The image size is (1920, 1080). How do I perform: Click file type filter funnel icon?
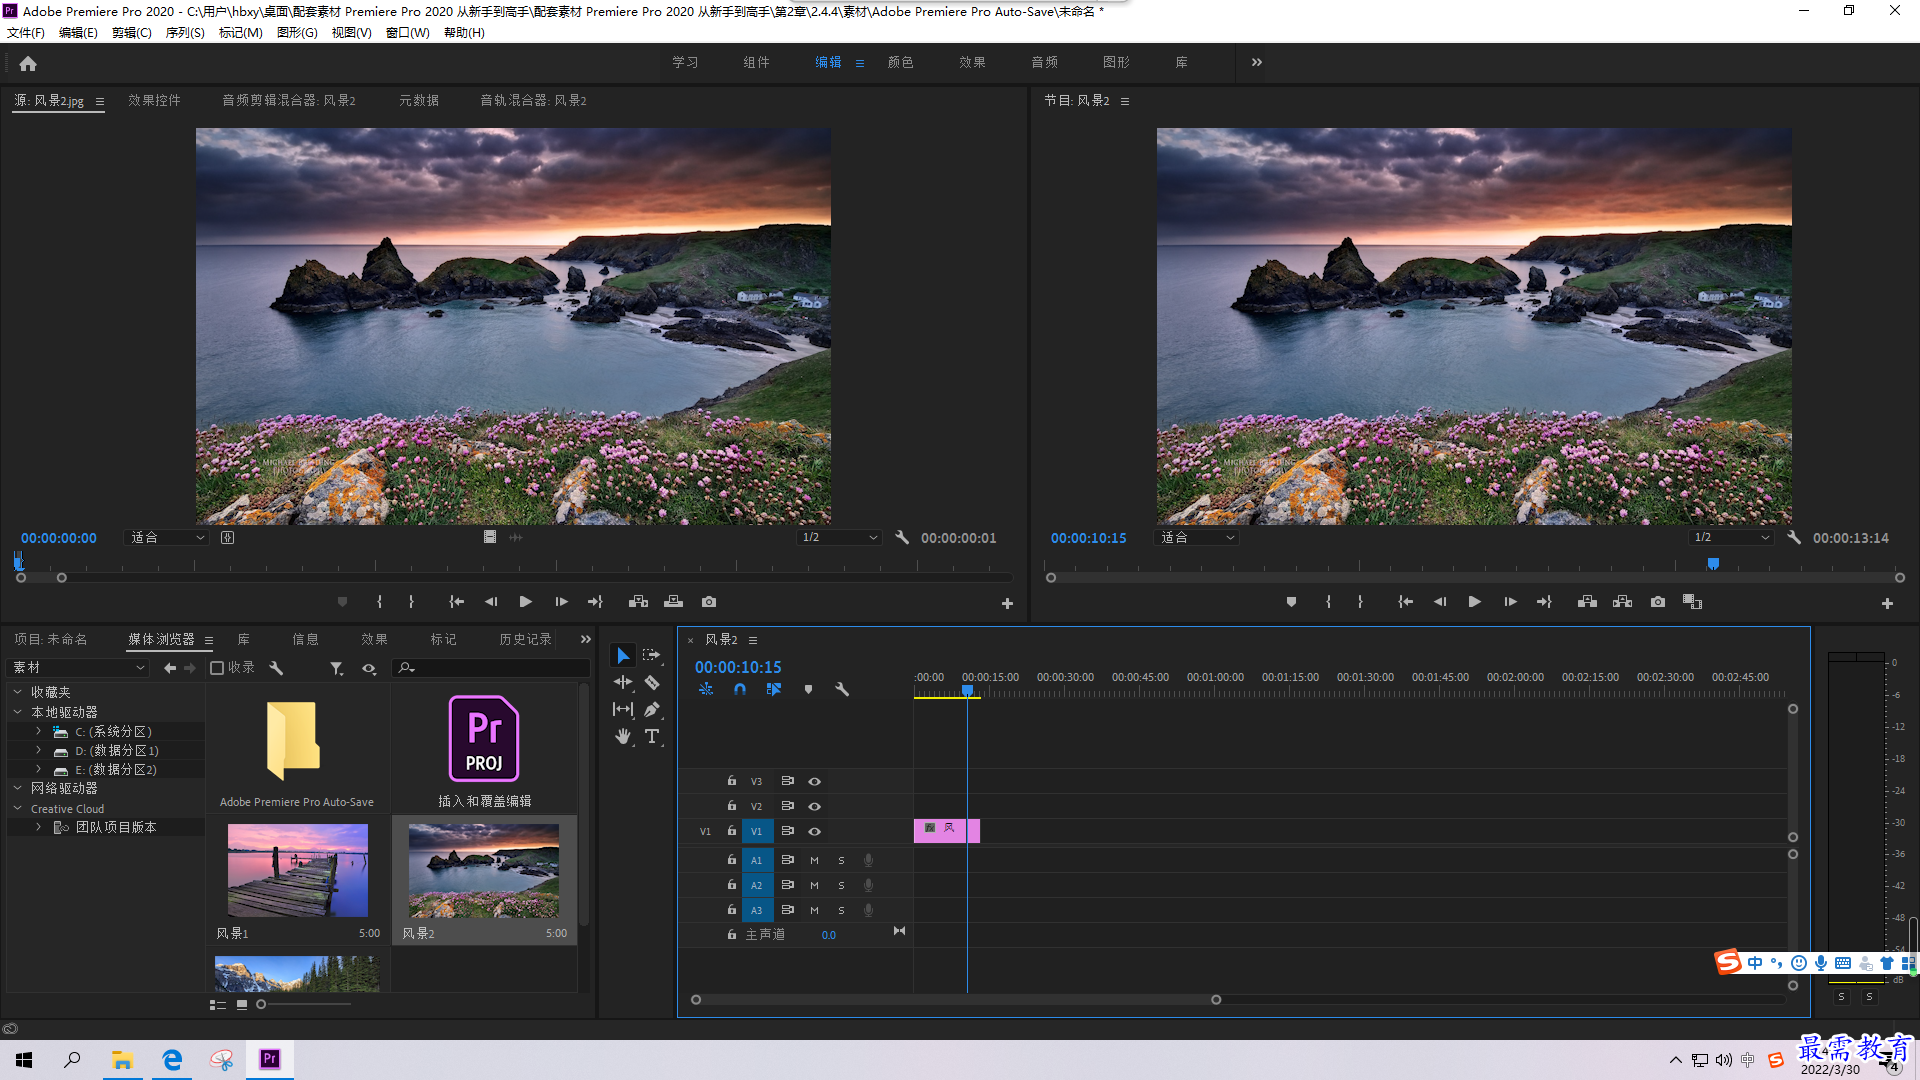337,668
